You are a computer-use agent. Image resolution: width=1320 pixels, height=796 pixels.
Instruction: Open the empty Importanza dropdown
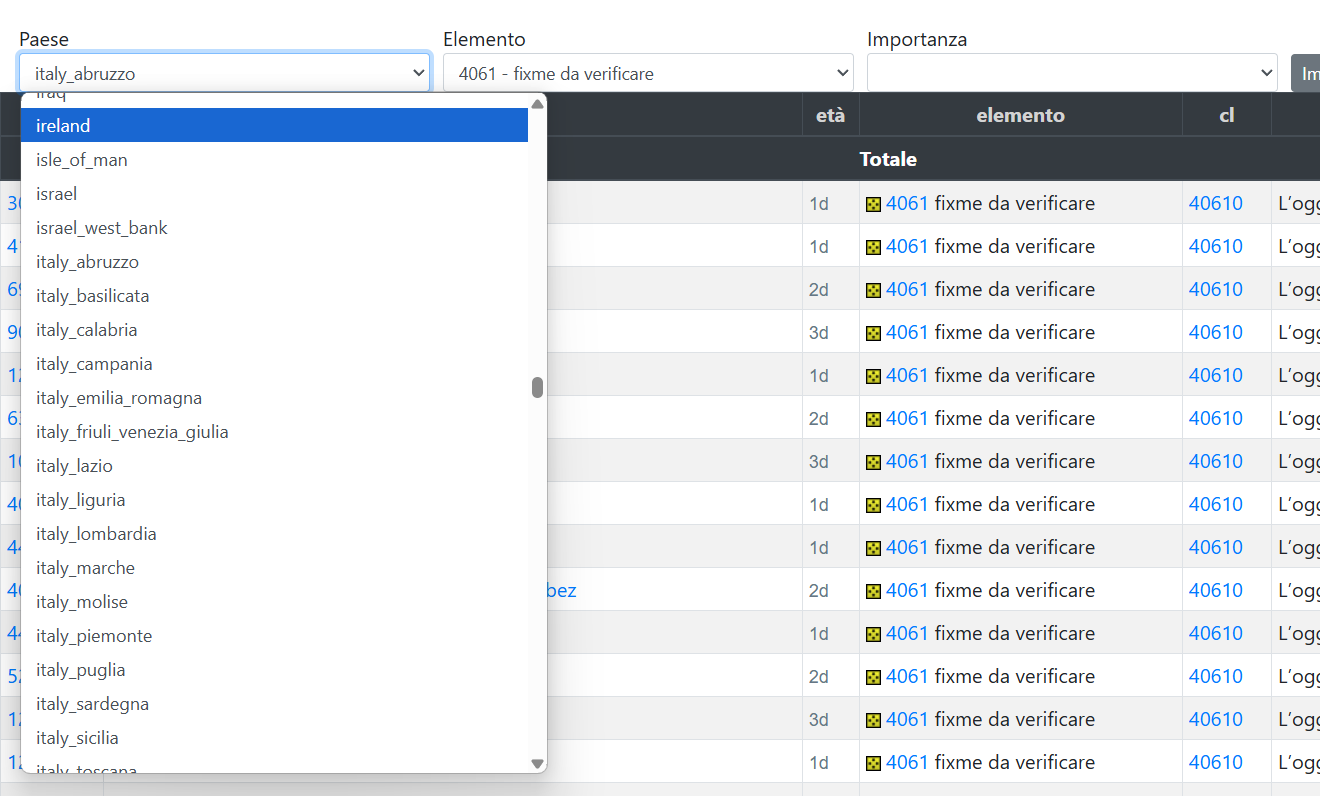(x=1072, y=73)
